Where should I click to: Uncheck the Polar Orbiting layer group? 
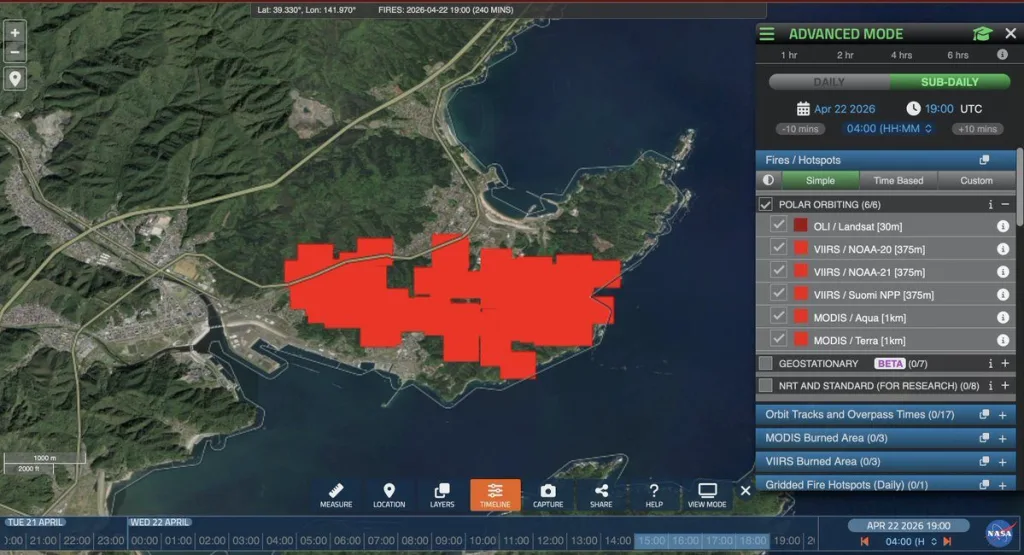tap(766, 204)
